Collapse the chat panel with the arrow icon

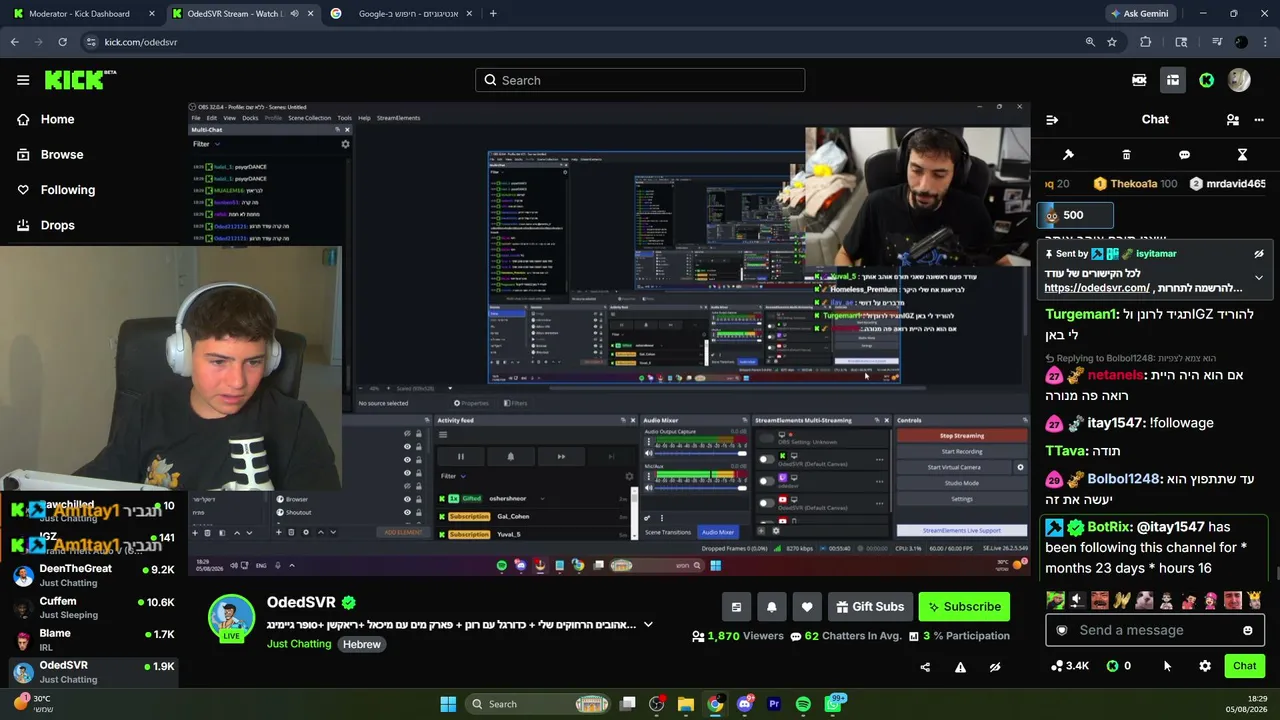[x=1052, y=120]
